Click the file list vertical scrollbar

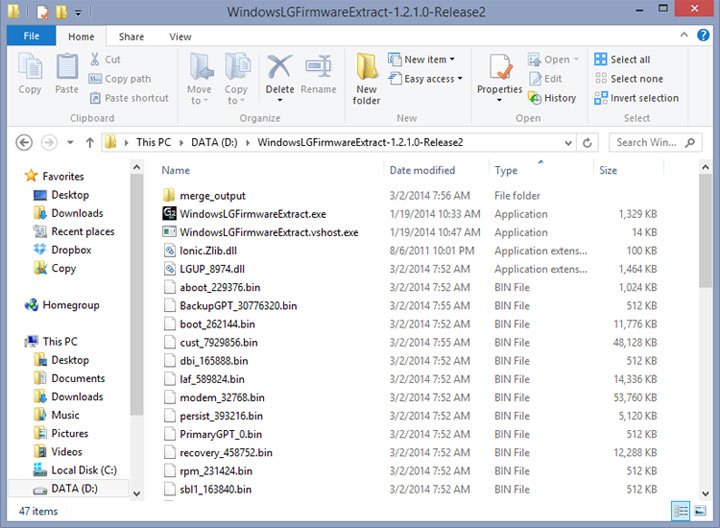[705, 232]
